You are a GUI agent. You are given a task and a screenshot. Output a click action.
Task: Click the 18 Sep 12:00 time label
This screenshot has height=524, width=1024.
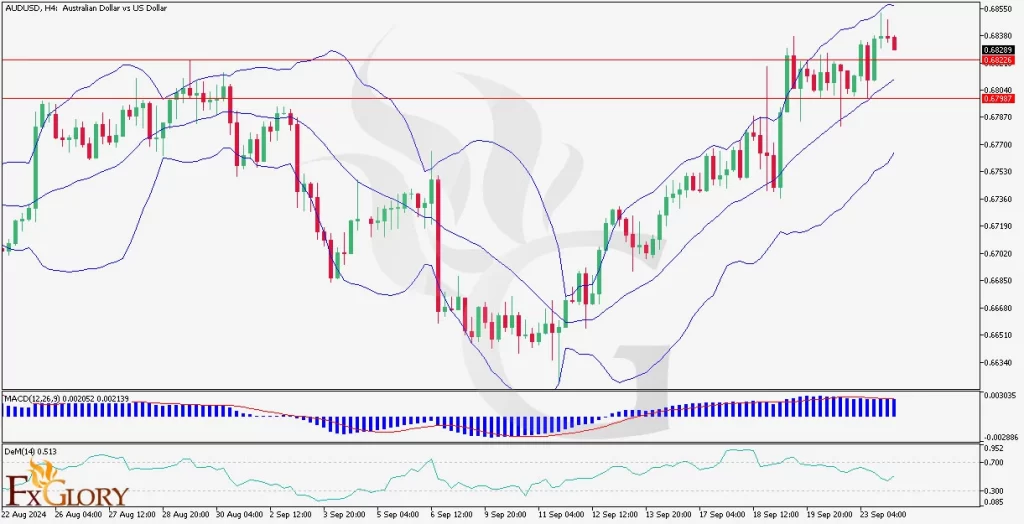[x=774, y=514]
